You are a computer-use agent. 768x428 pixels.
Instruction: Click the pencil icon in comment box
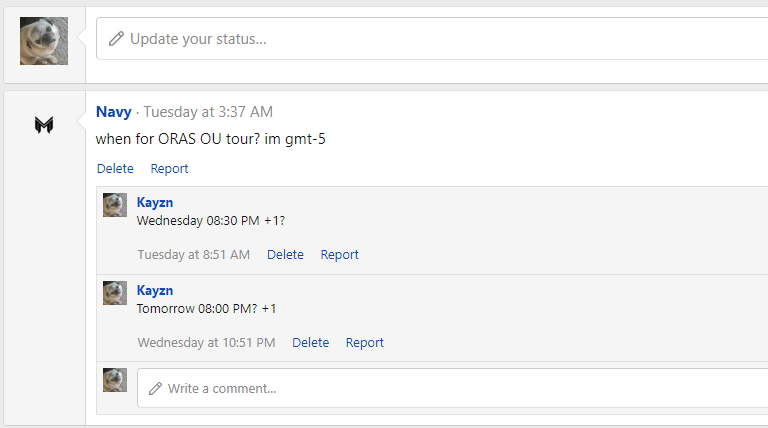(x=155, y=388)
